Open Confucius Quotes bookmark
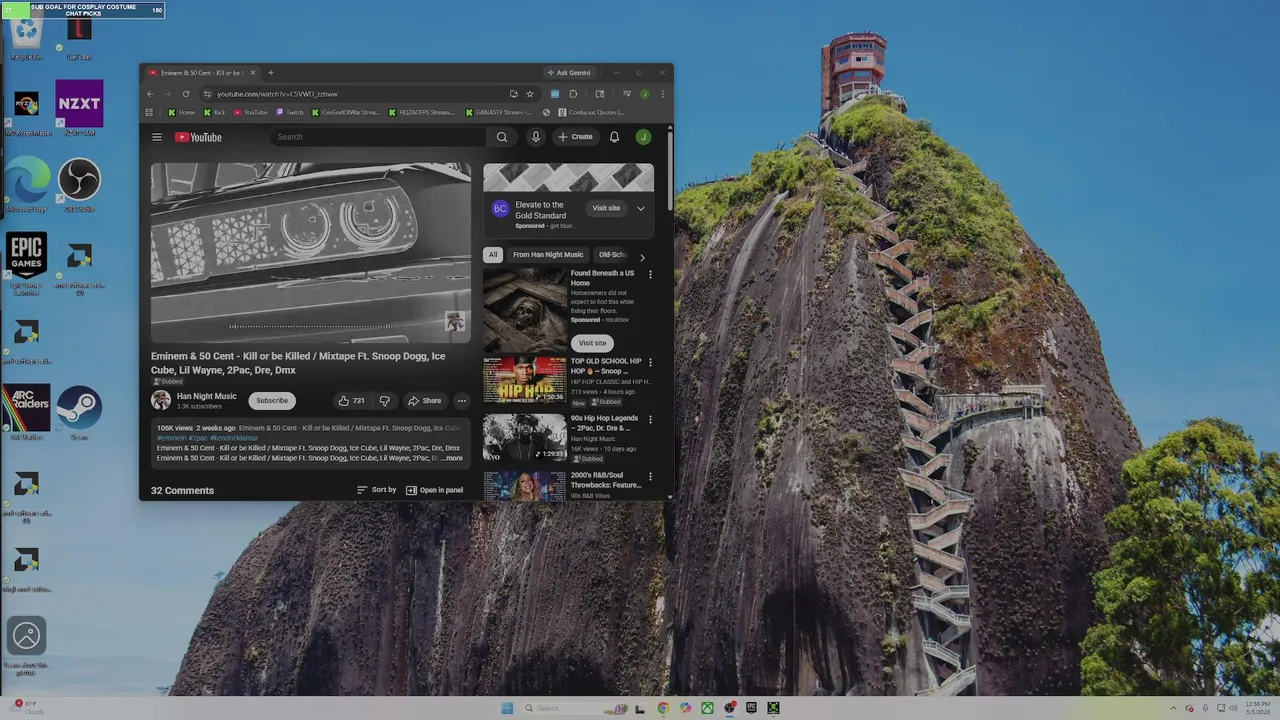This screenshot has width=1280, height=720. click(x=591, y=112)
